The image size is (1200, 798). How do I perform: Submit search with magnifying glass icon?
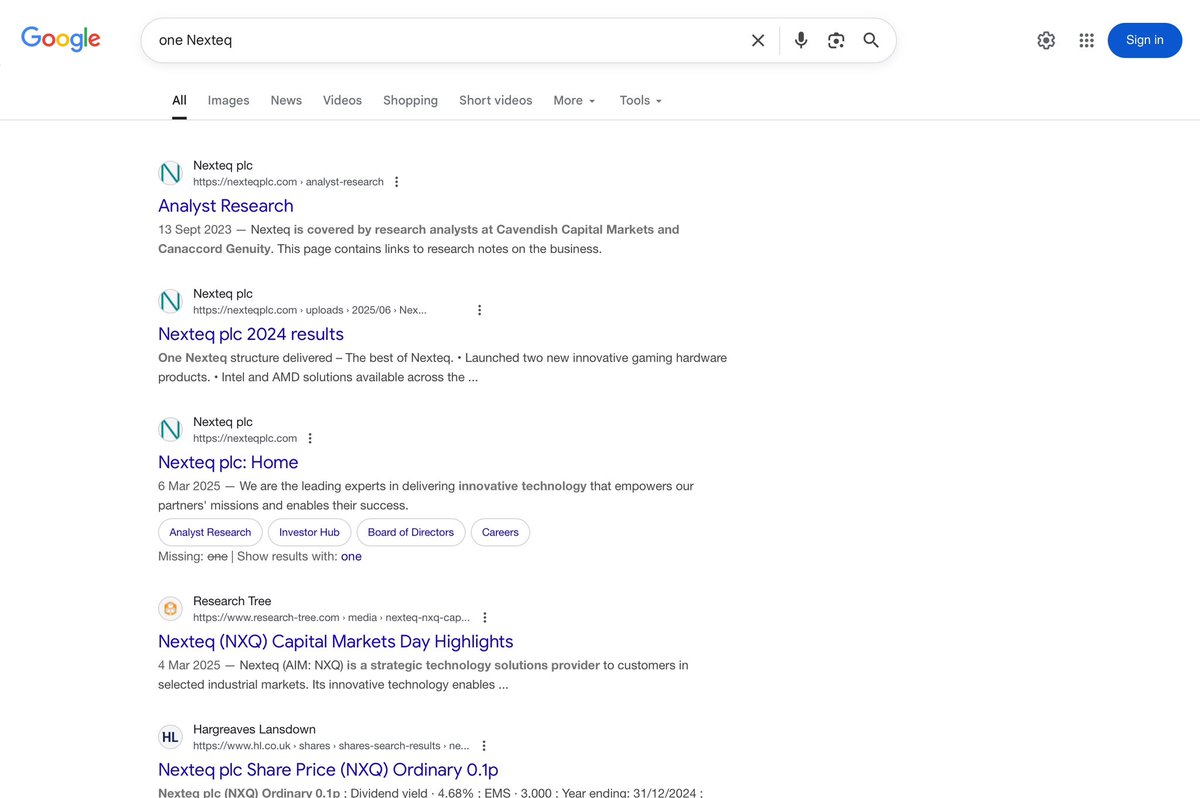(871, 40)
